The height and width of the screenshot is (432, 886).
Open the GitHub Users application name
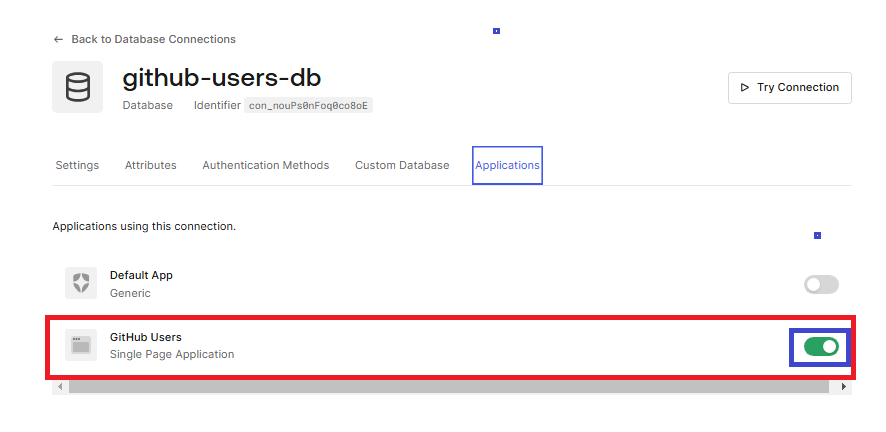[x=146, y=337]
